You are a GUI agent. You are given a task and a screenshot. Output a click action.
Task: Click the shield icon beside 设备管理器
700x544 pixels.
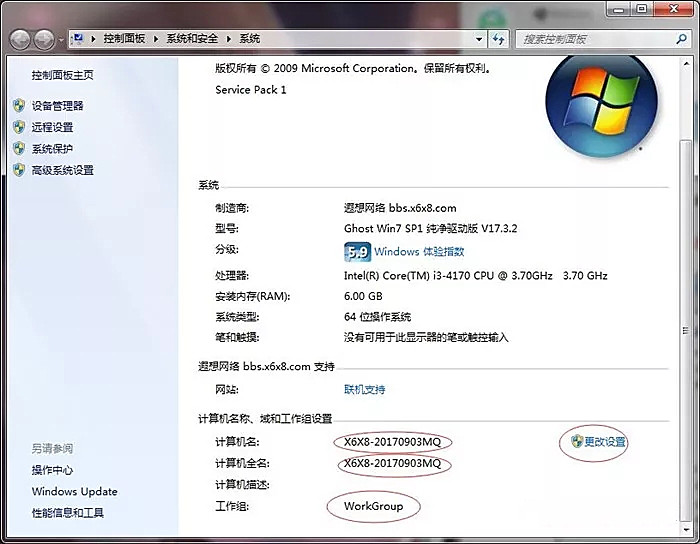tap(19, 106)
